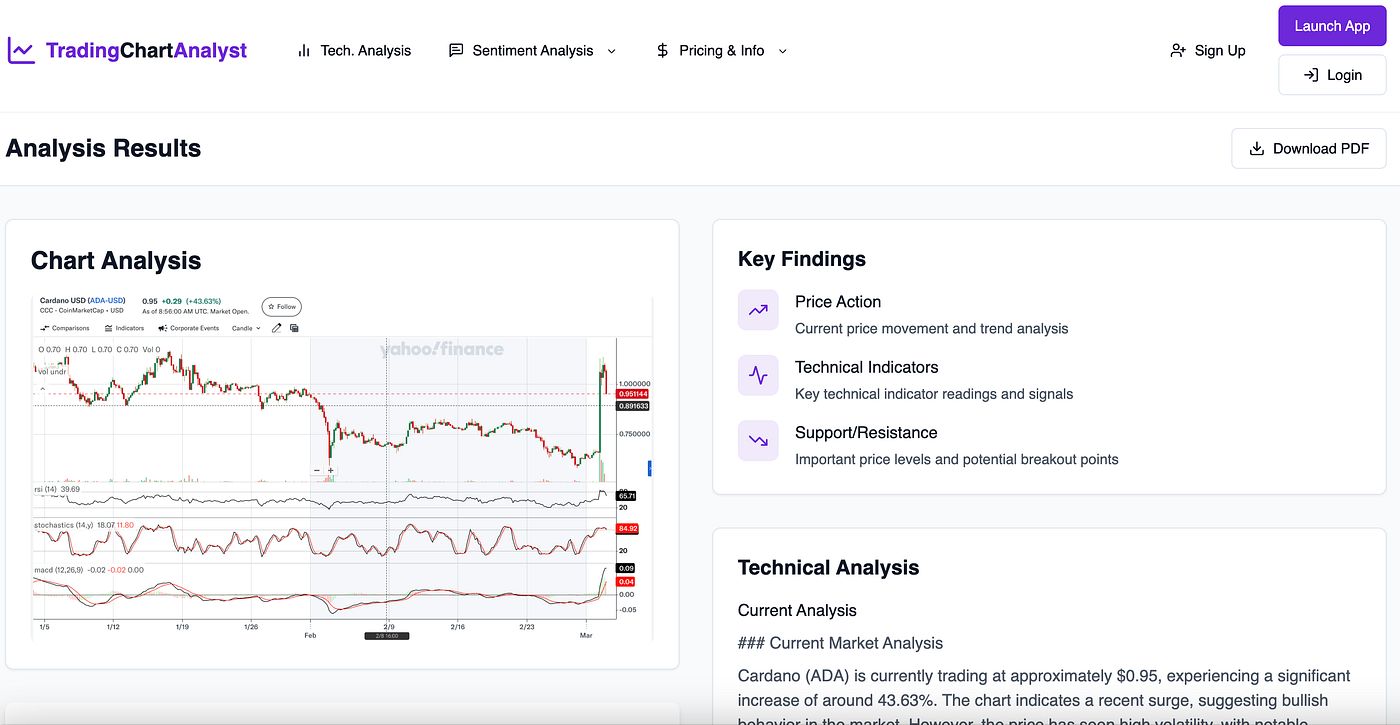Click the Support/Resistance trend-down icon
The width and height of the screenshot is (1400, 725).
(x=758, y=441)
